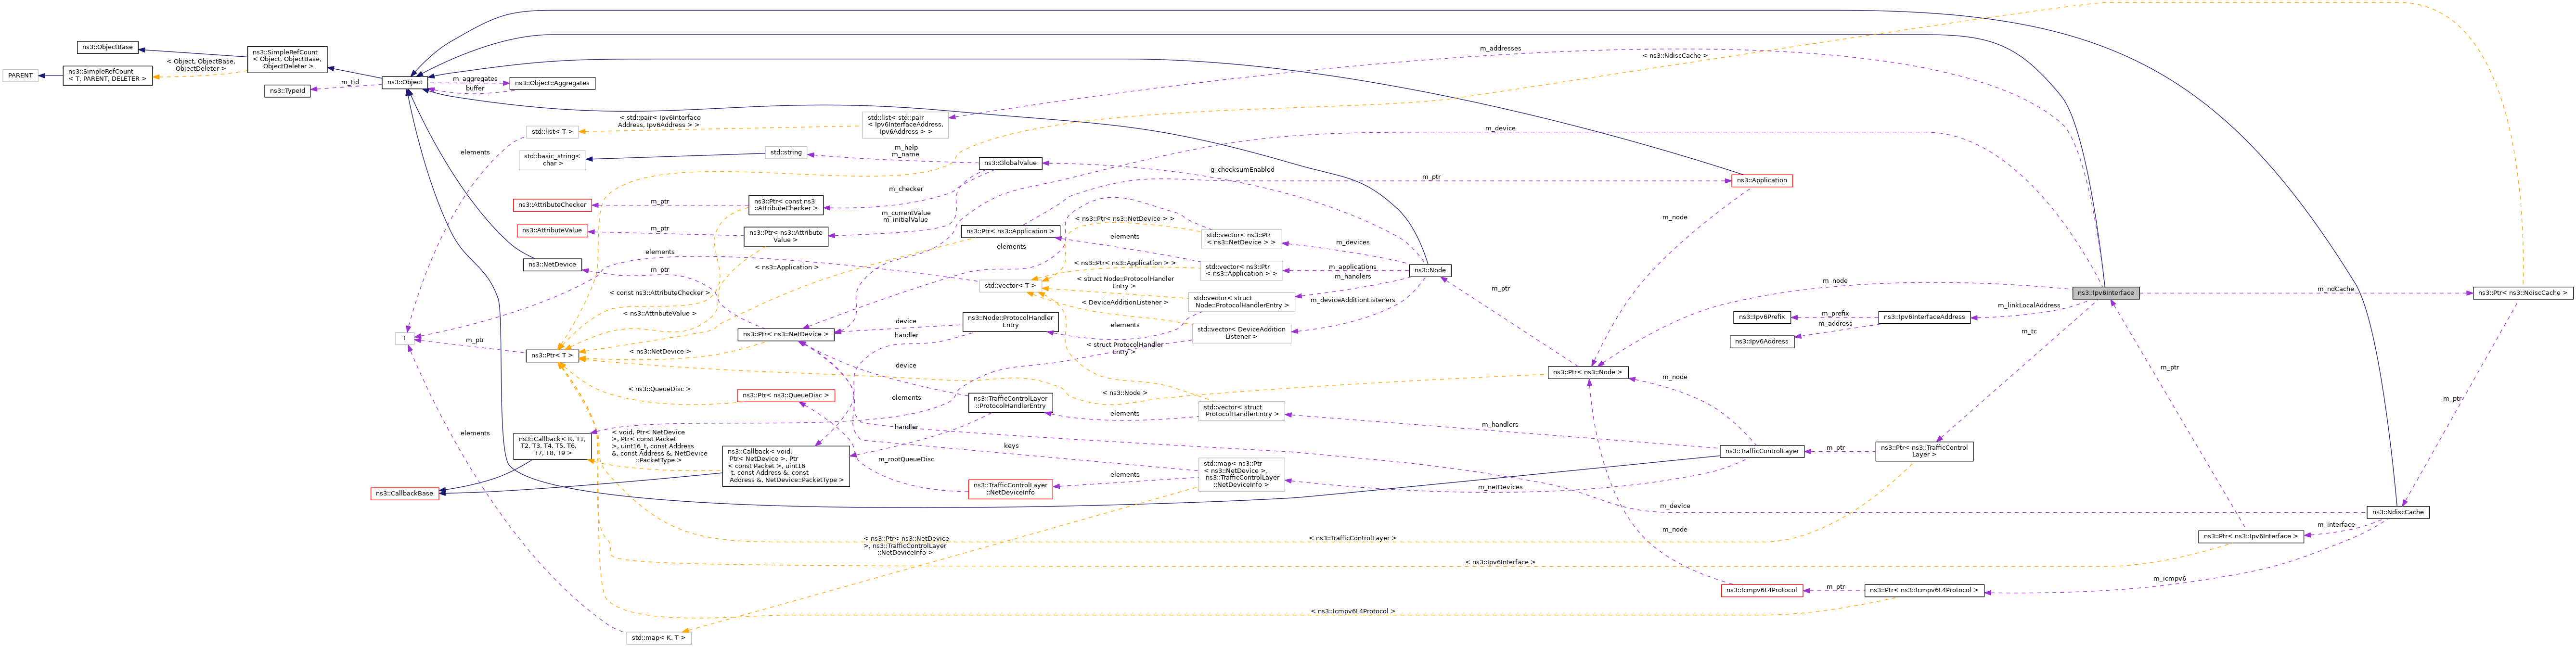The height and width of the screenshot is (647, 2576).
Task: Open the std::list< std::pair Ipv6InterfaceAddress node
Action: (x=905, y=125)
